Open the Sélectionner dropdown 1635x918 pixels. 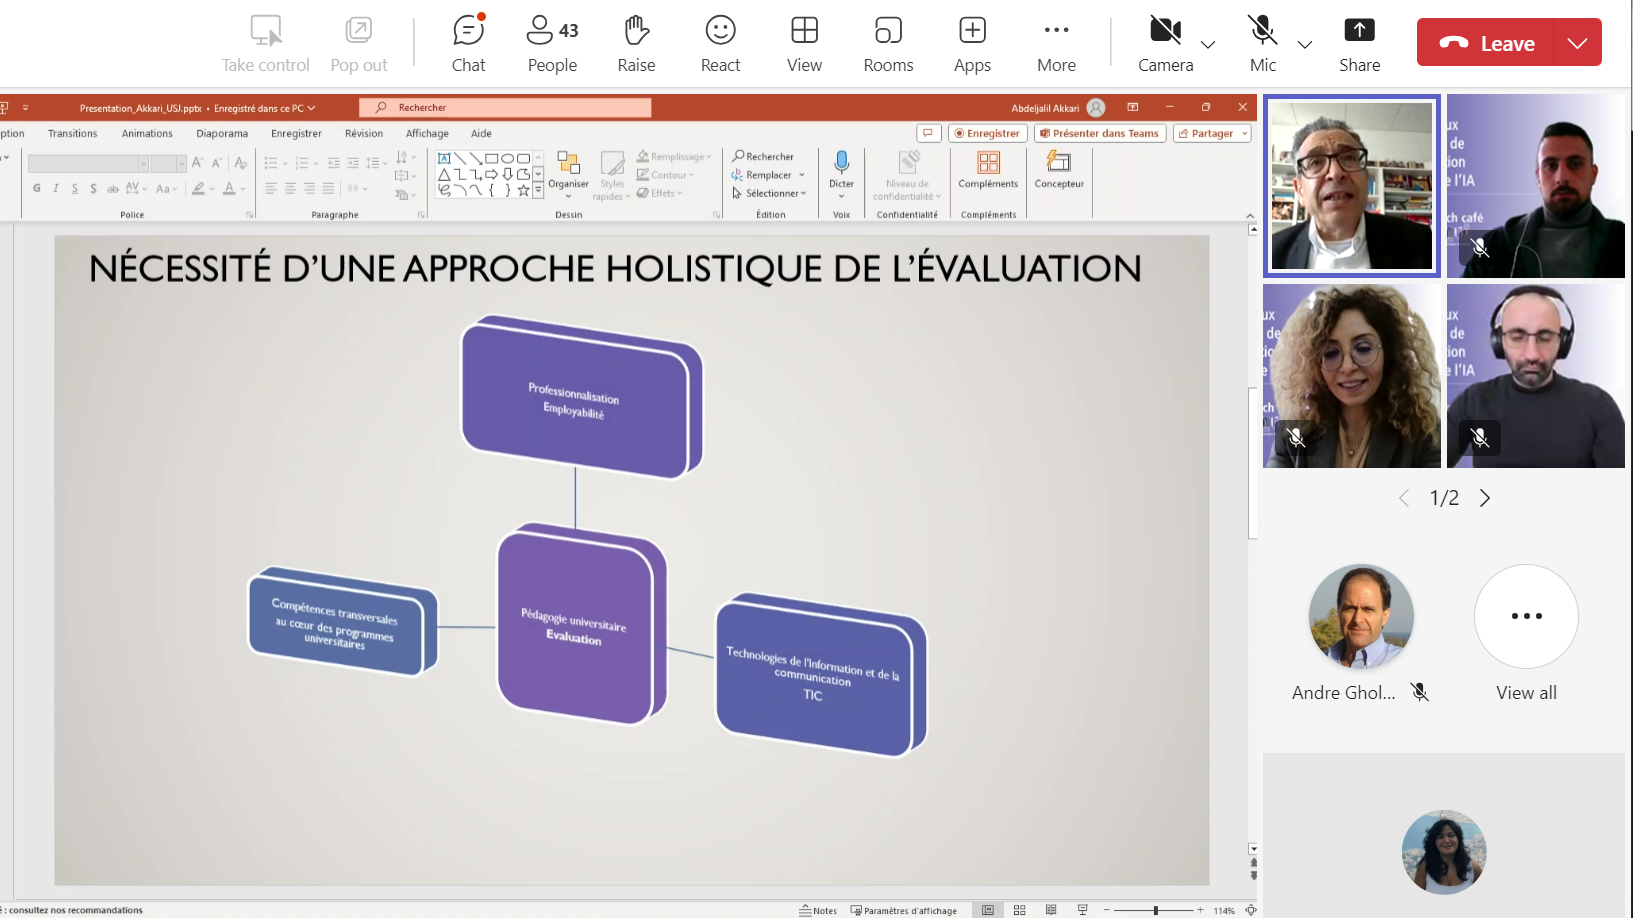click(x=769, y=193)
